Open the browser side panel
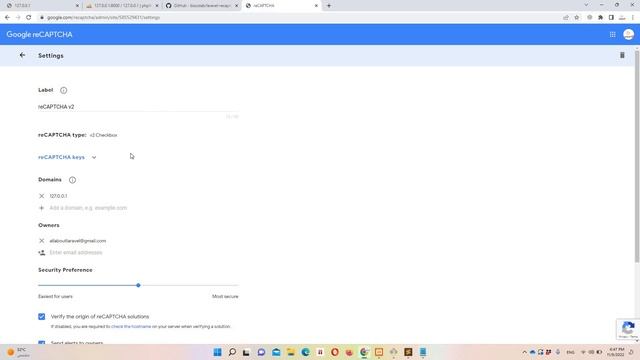The width and height of the screenshot is (640, 360). tap(611, 18)
